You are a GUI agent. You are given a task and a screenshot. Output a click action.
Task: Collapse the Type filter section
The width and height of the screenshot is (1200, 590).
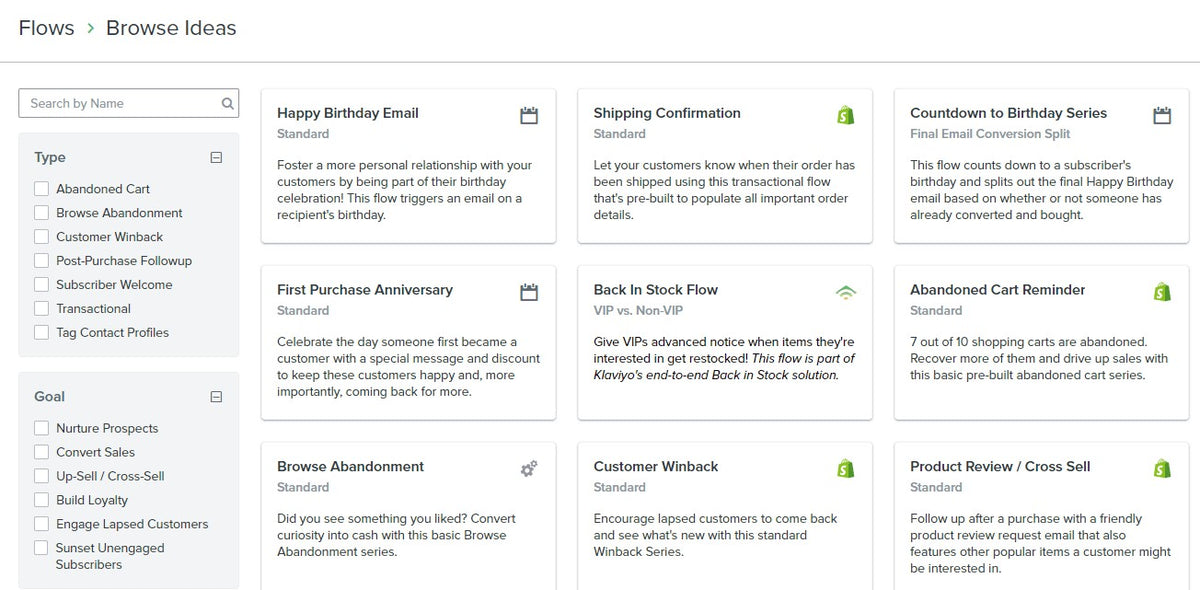click(x=216, y=157)
